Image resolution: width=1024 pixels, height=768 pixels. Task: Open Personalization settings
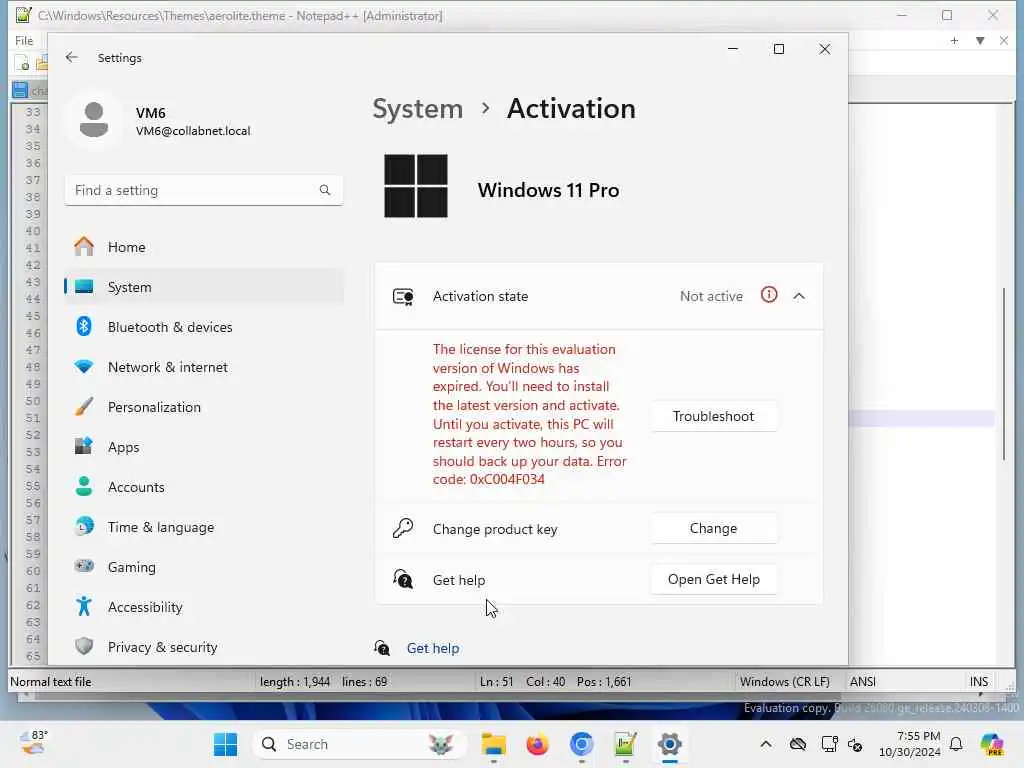pyautogui.click(x=204, y=407)
